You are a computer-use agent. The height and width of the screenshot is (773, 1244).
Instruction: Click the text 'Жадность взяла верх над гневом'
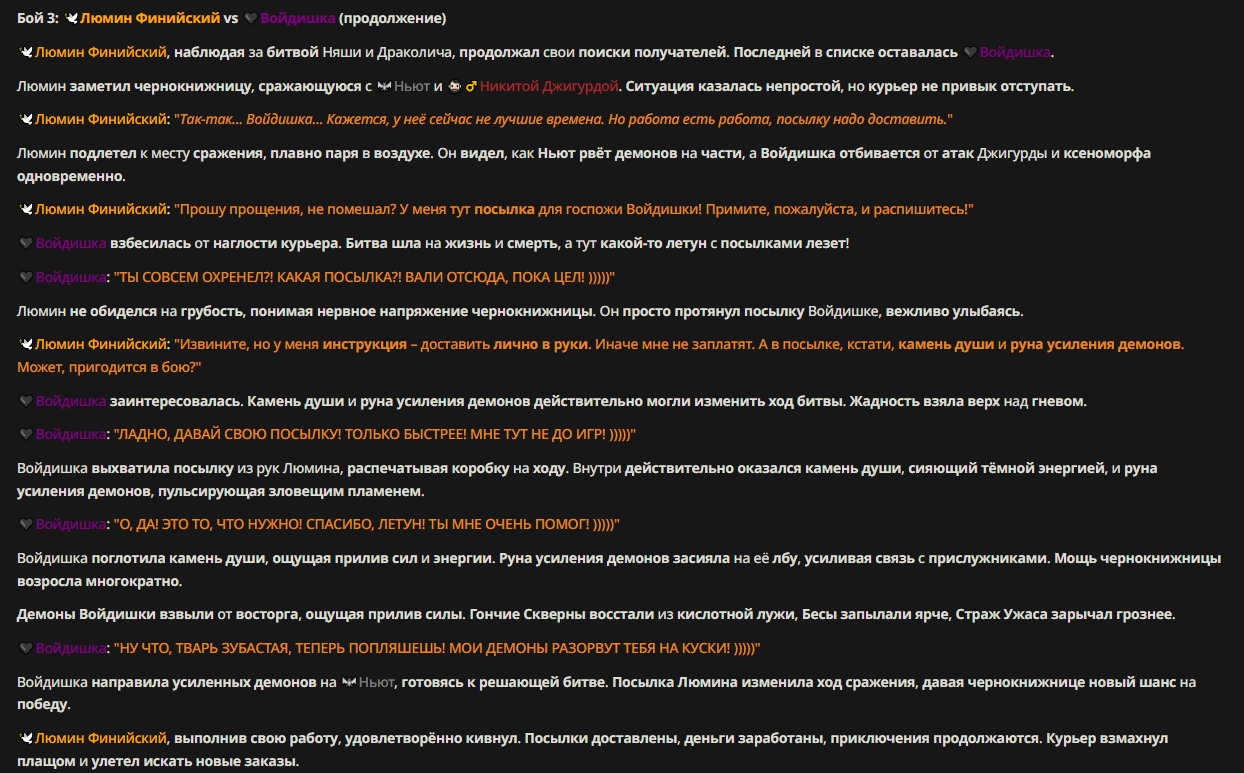(x=969, y=401)
